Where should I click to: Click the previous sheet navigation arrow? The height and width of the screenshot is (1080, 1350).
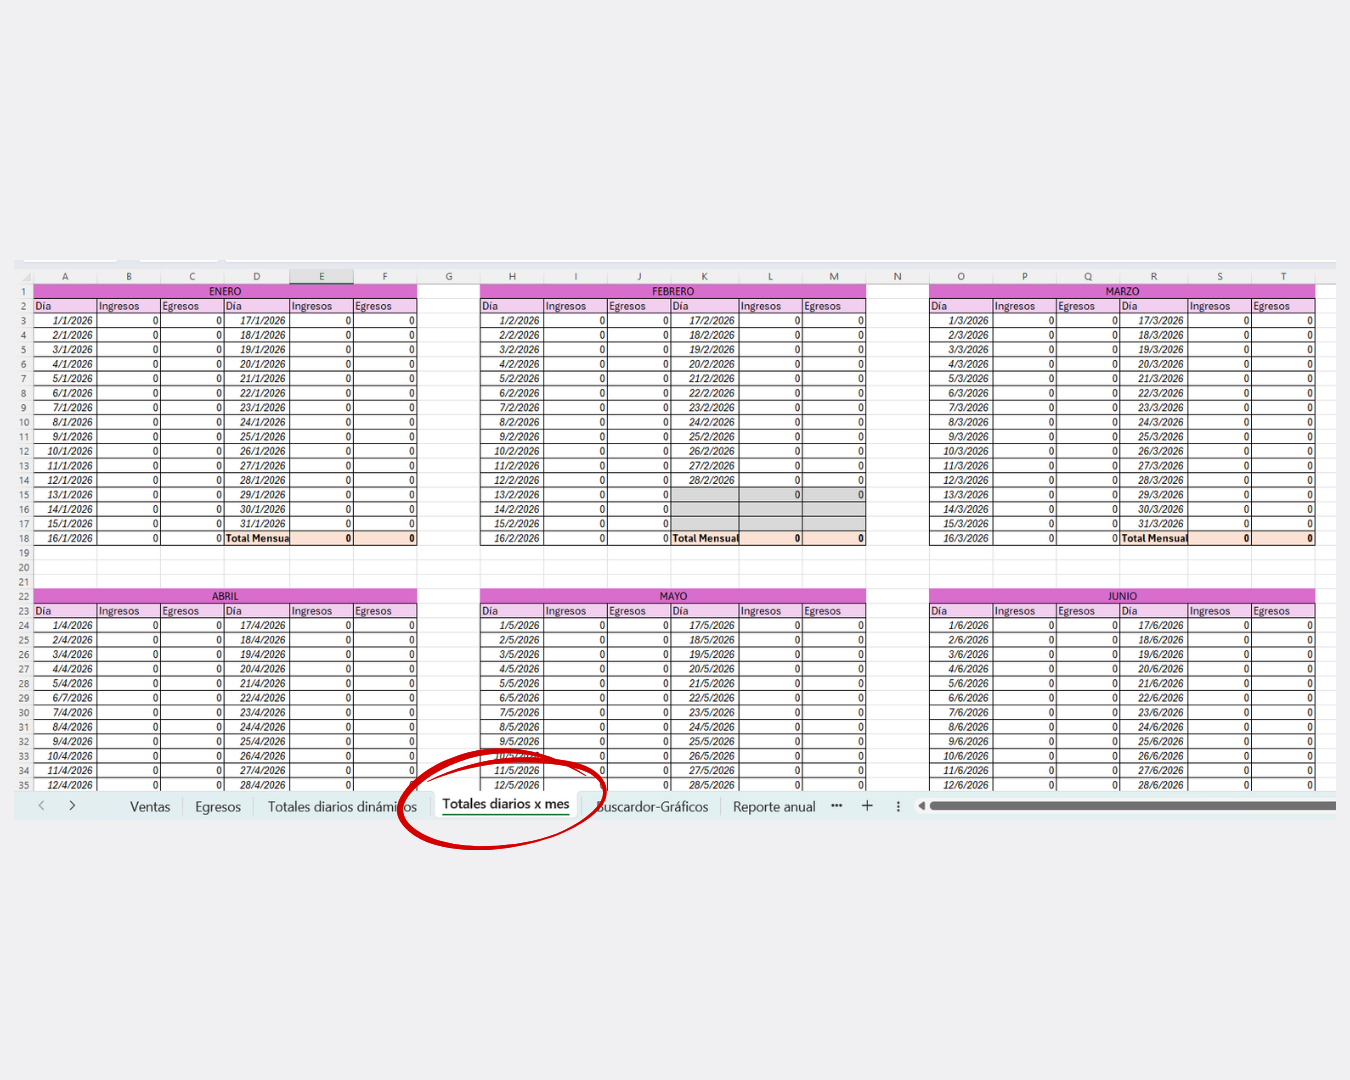(41, 806)
